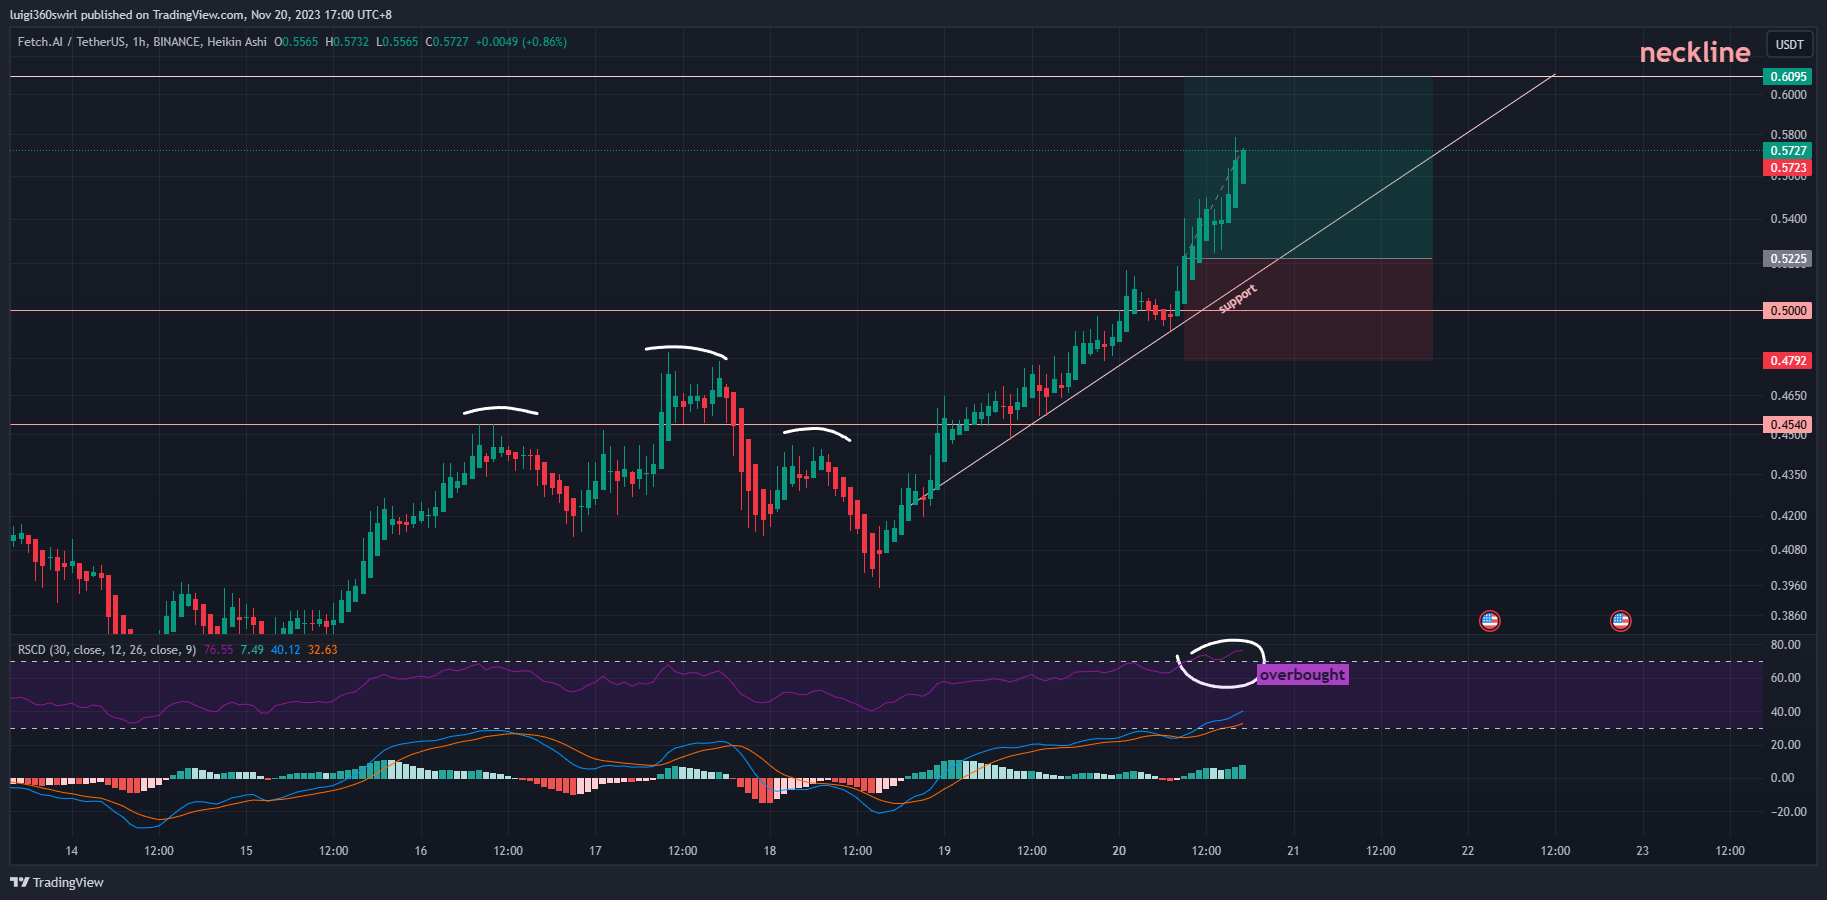
Task: Click the date label 23 on time axis
Action: (x=1642, y=851)
